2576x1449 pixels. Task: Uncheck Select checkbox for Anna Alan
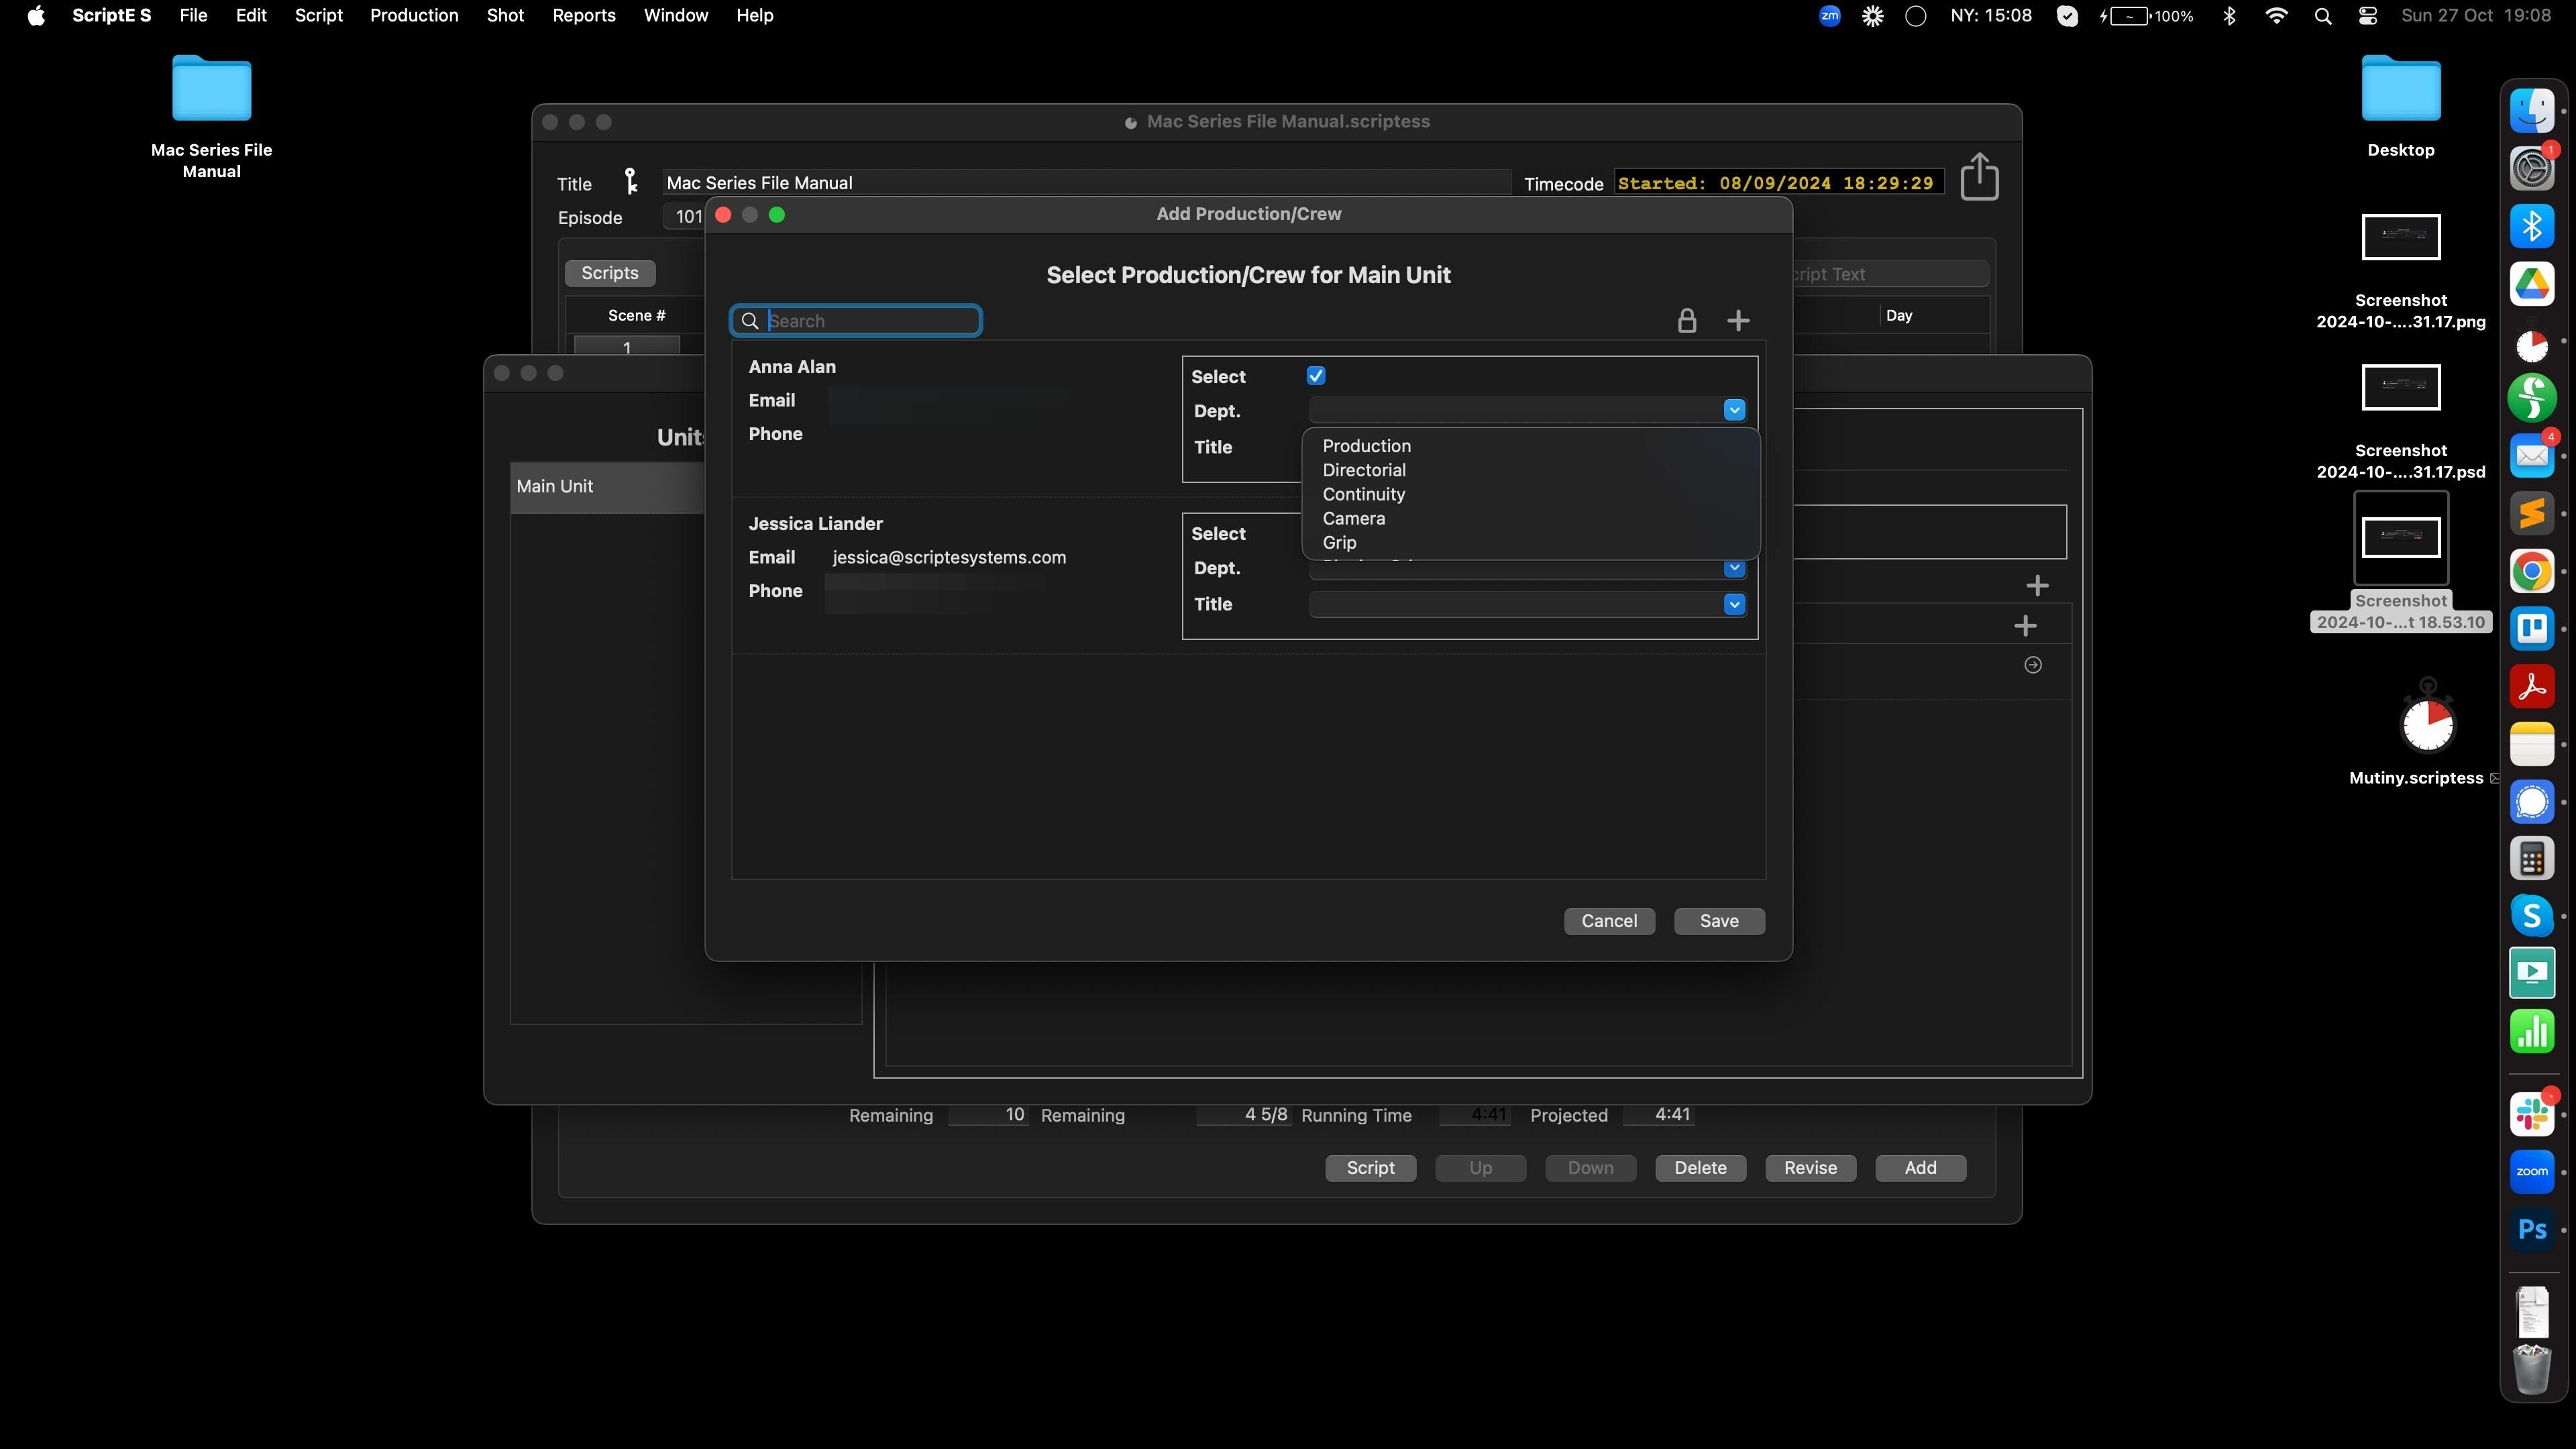click(1315, 376)
